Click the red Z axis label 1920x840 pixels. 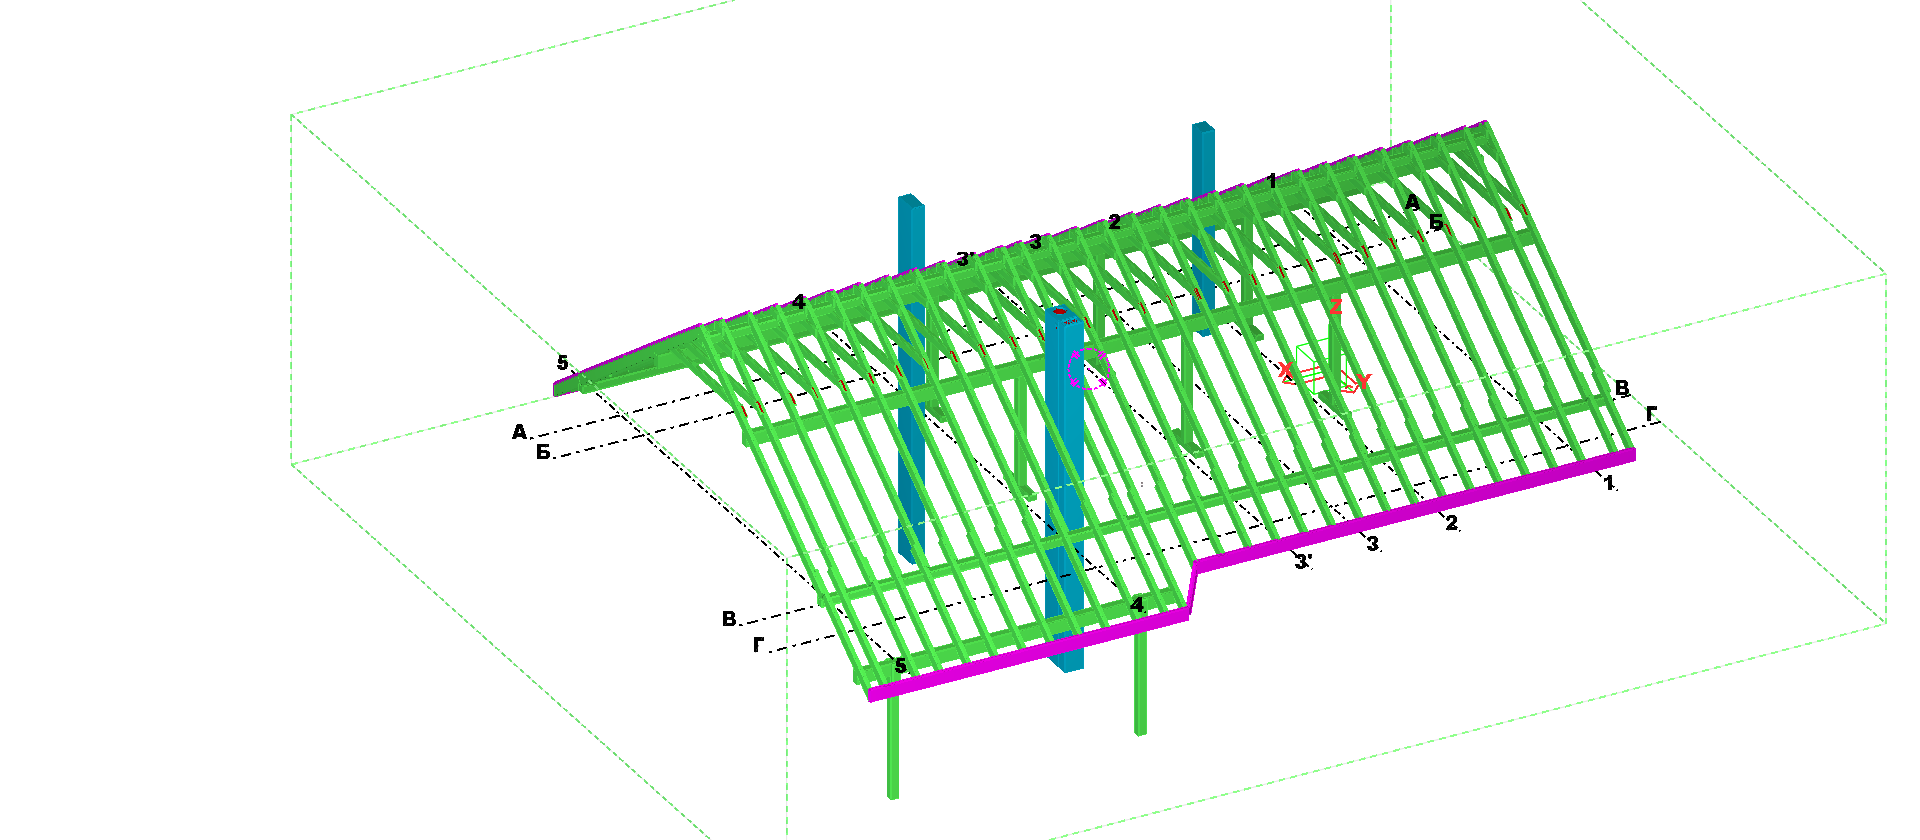[1335, 307]
